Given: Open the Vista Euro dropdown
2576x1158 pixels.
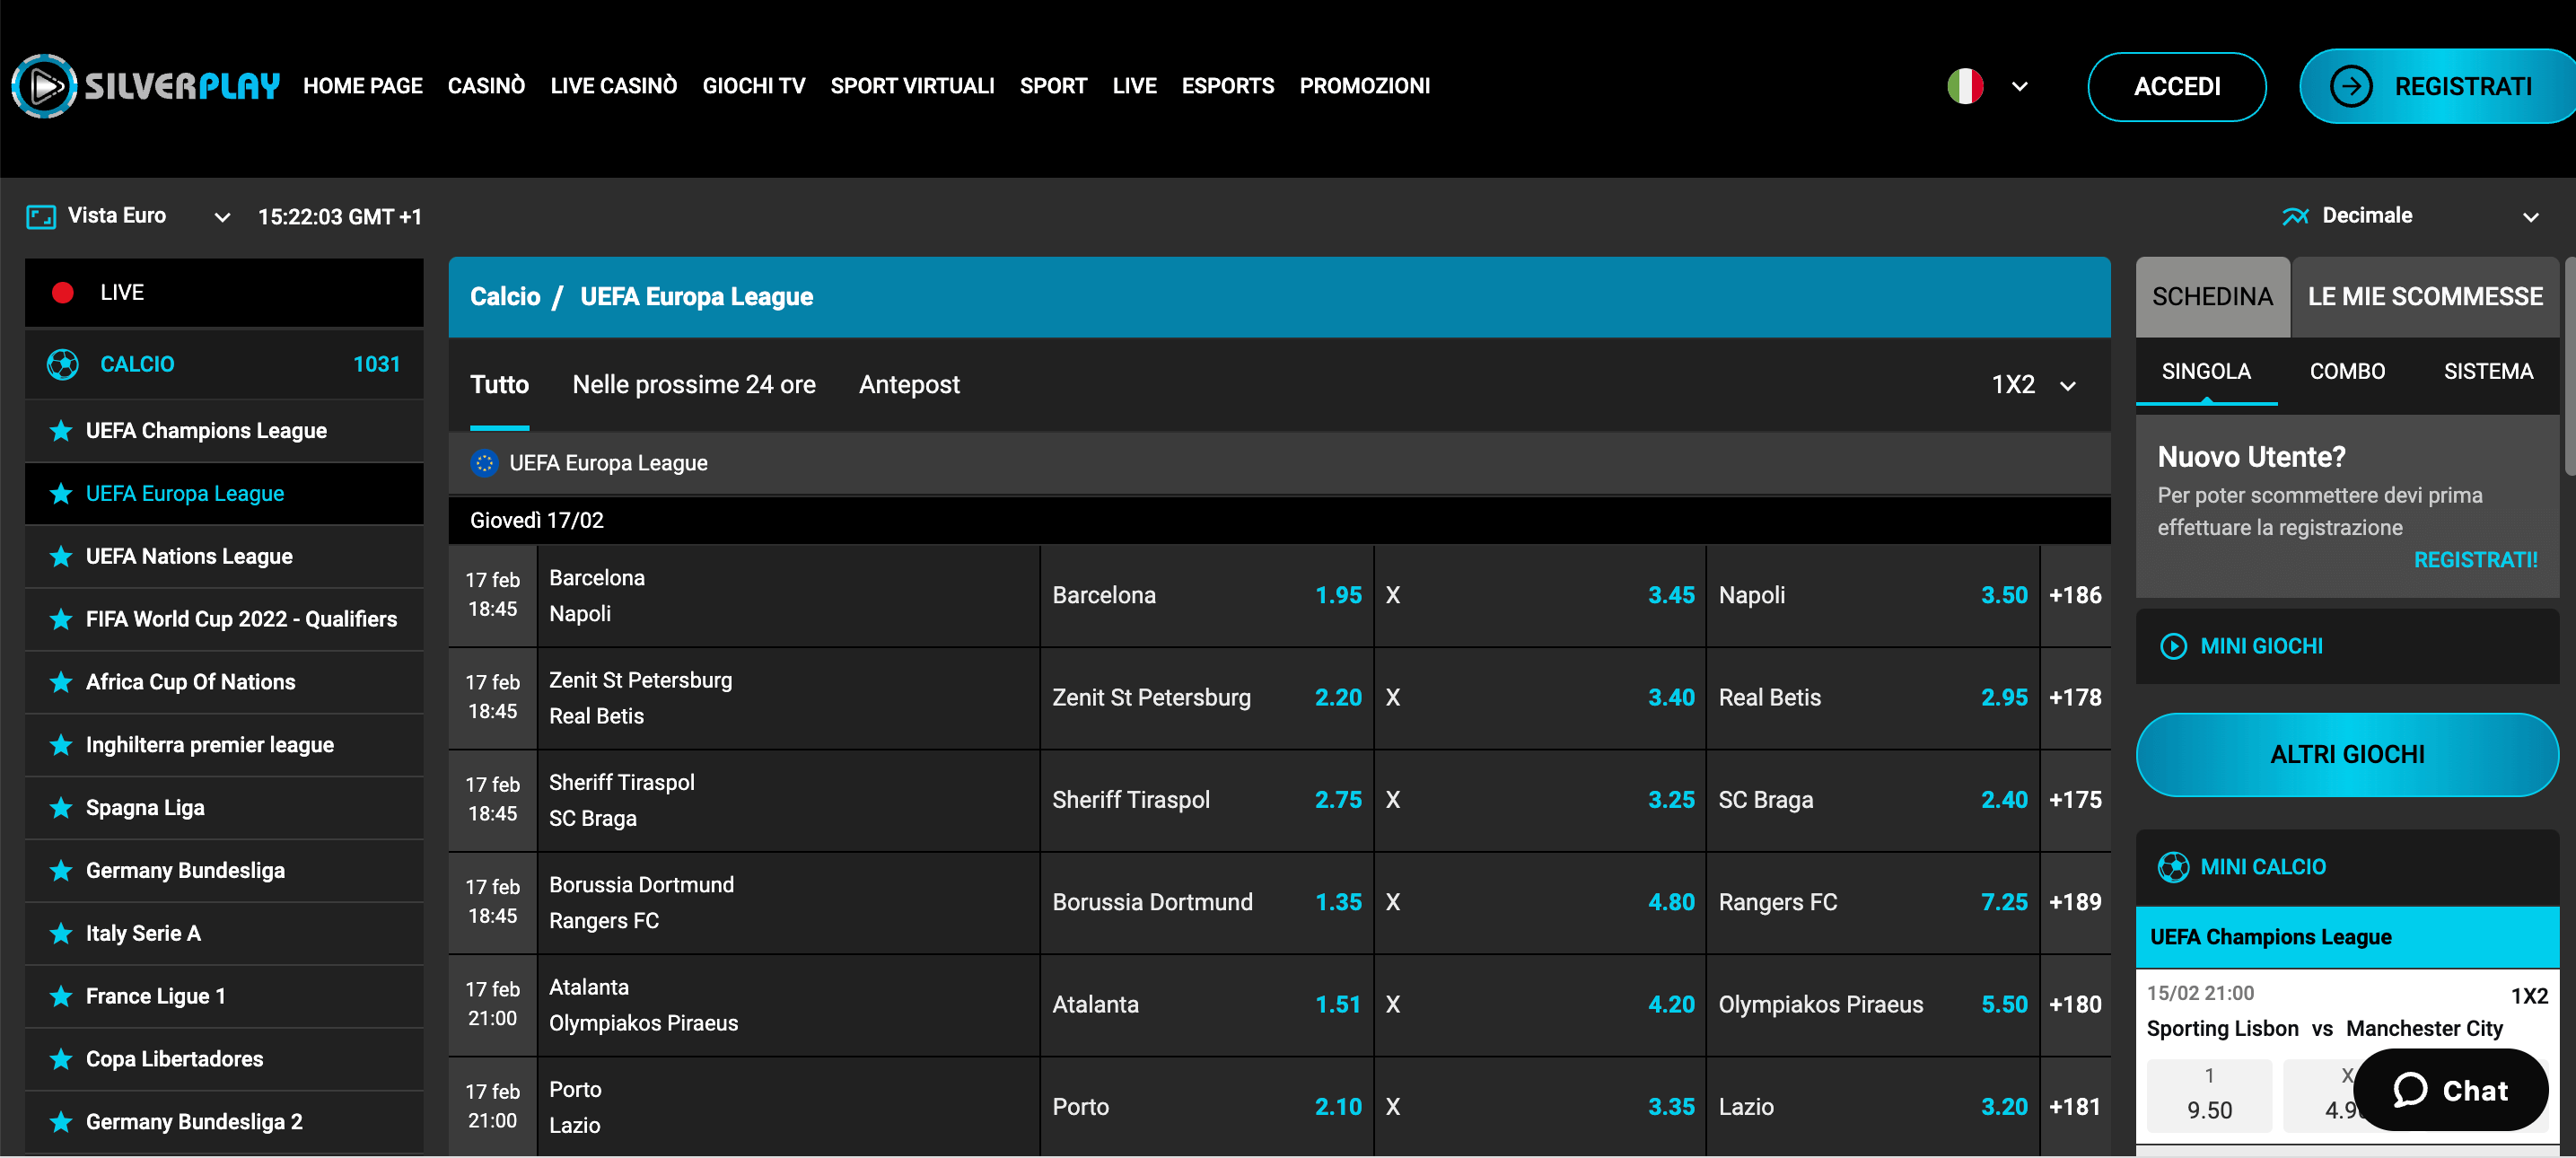Looking at the screenshot, I should 221,216.
